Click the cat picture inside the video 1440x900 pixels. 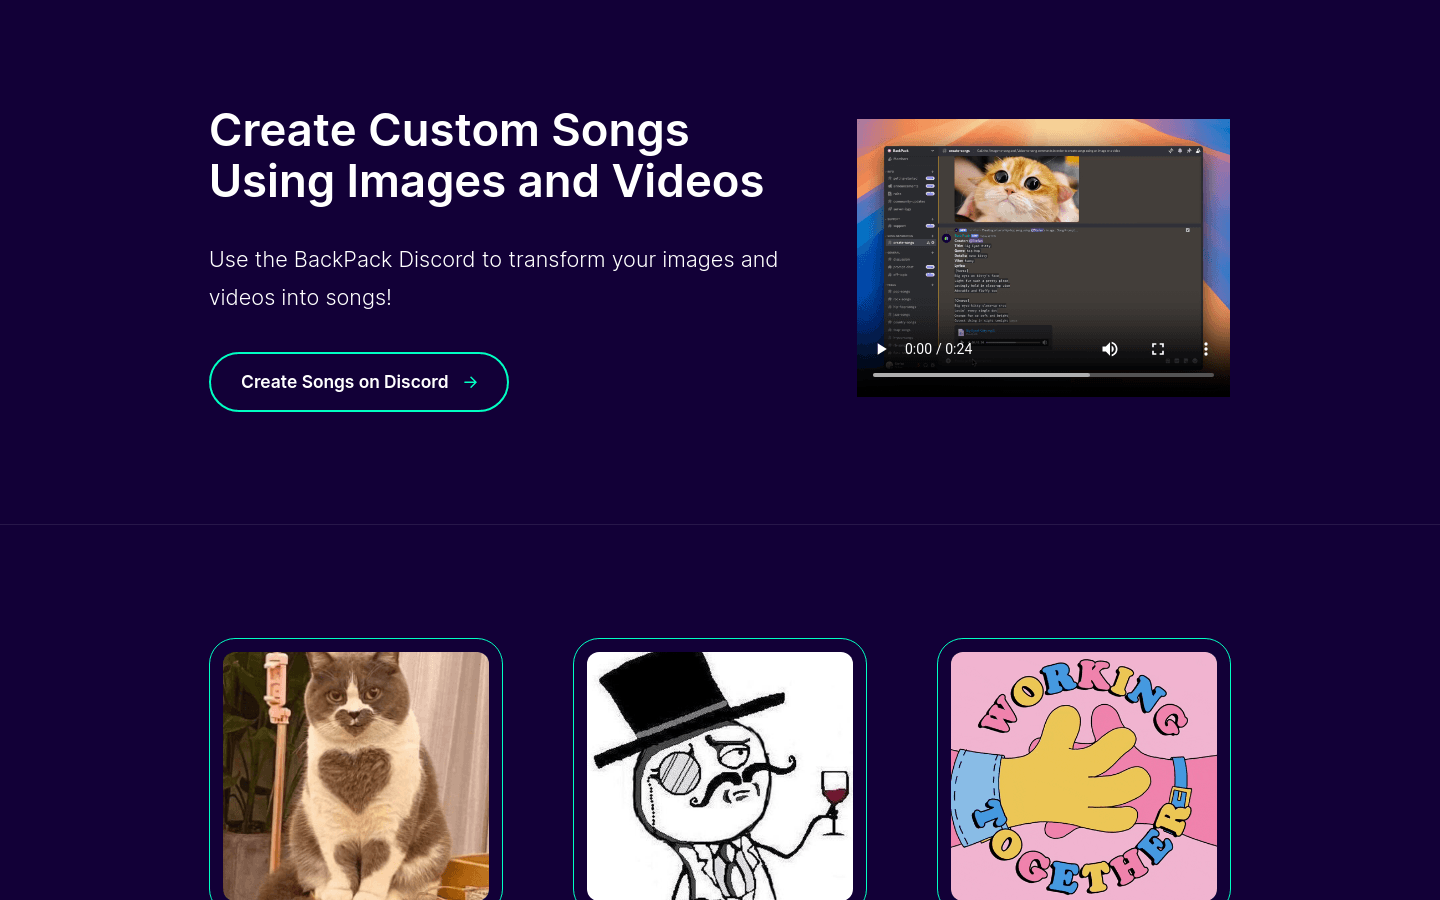[x=1016, y=188]
